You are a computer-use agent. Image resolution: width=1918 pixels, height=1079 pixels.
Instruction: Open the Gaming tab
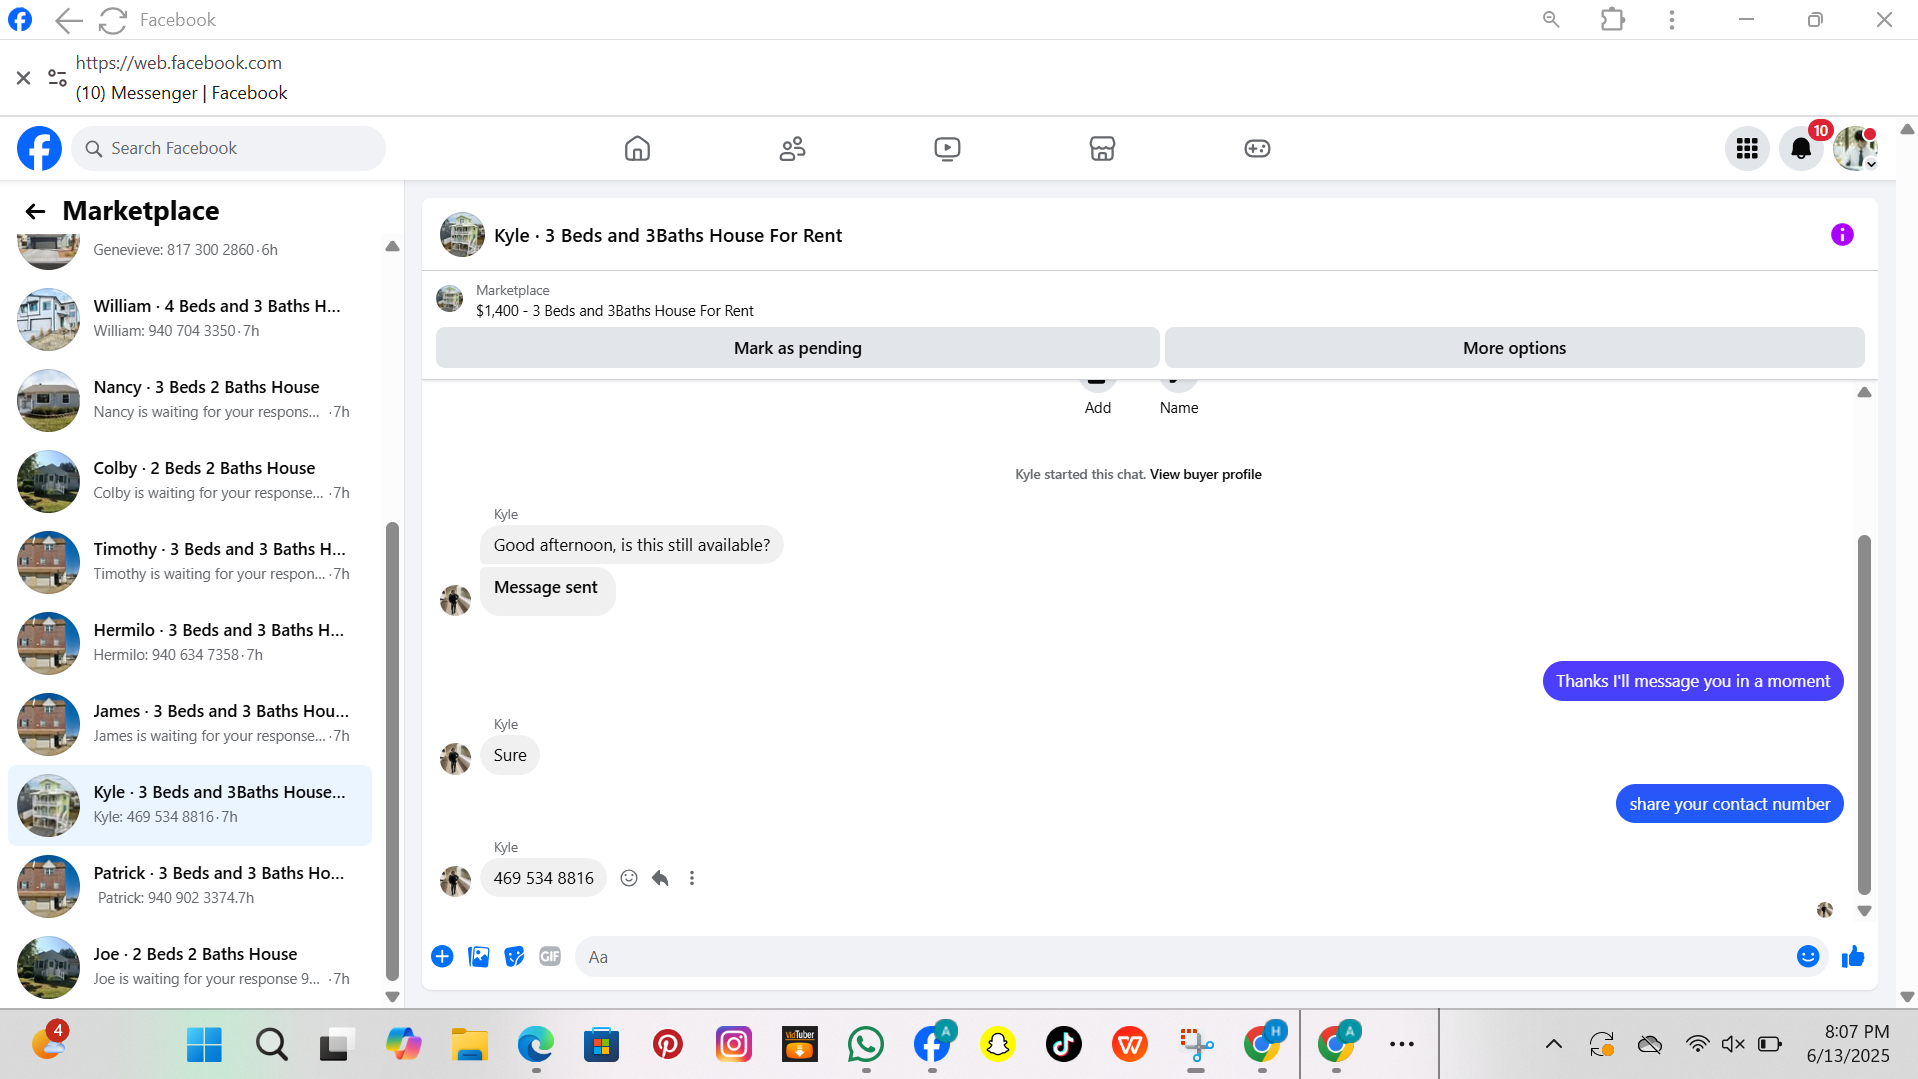point(1257,149)
